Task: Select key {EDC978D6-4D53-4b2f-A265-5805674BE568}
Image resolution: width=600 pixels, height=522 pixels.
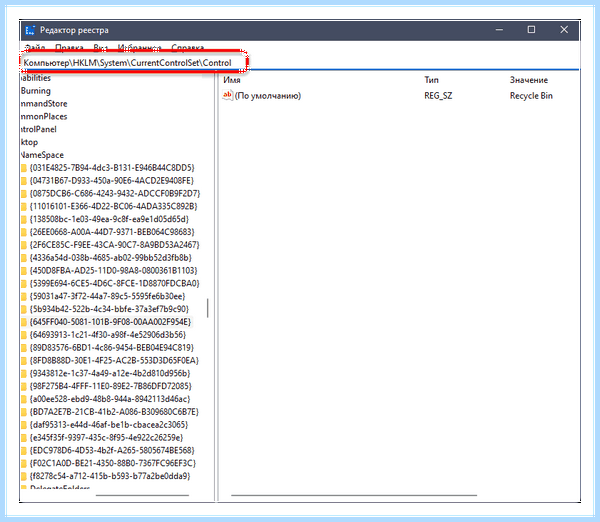Action: click(112, 450)
